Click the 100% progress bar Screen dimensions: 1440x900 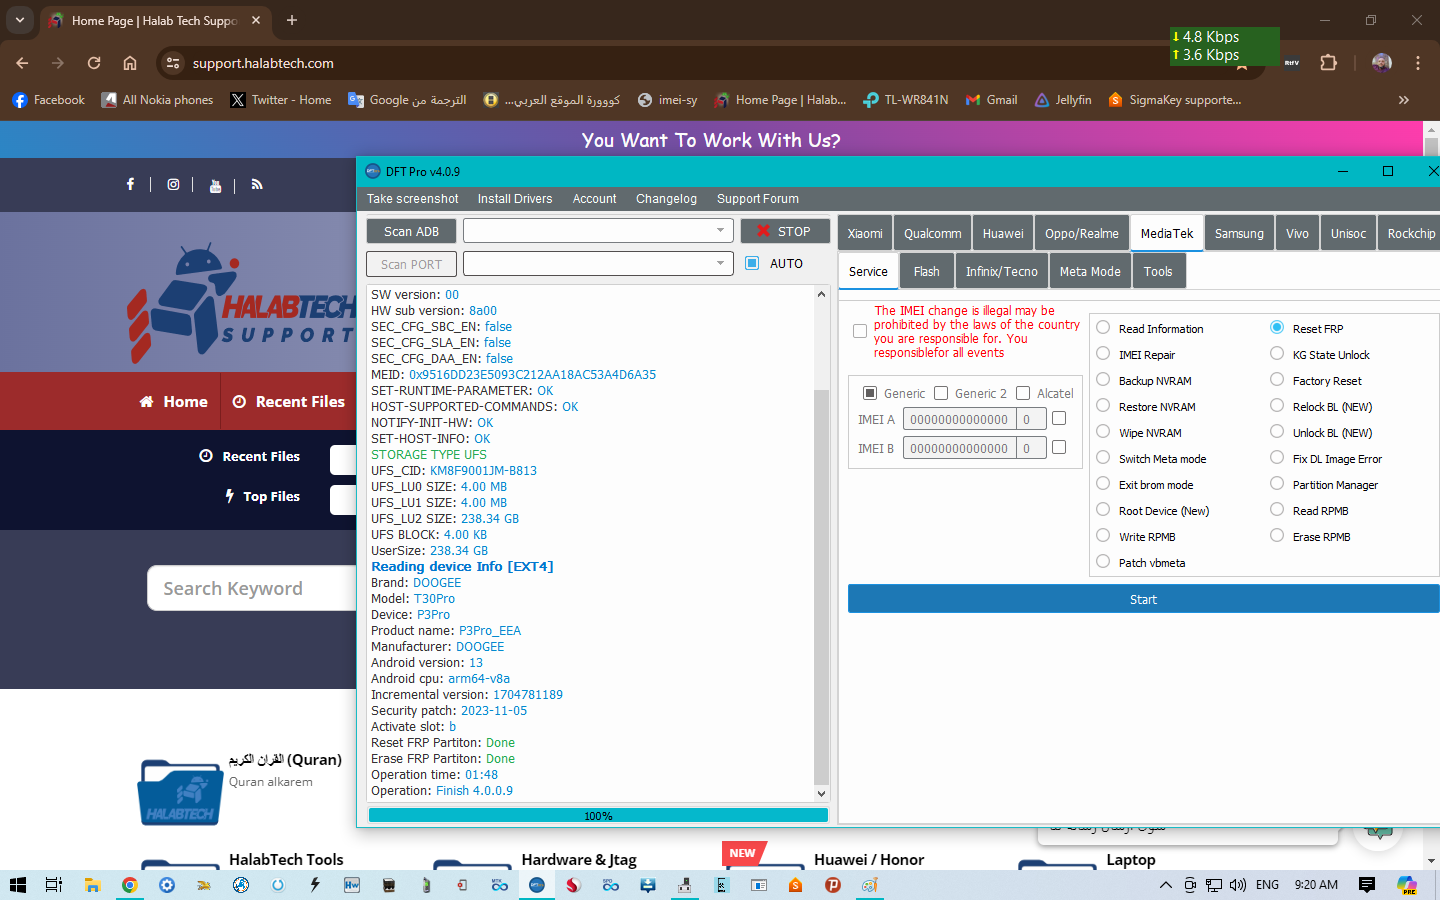tap(598, 815)
